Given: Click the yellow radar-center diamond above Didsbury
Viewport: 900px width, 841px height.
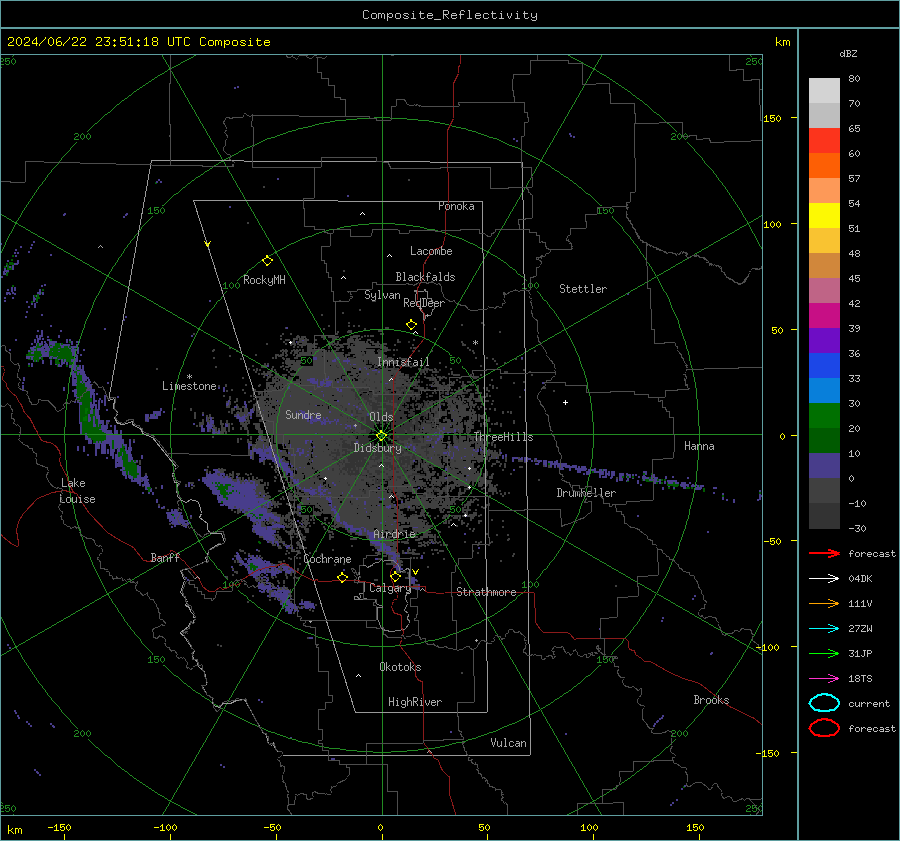Looking at the screenshot, I should [381, 436].
